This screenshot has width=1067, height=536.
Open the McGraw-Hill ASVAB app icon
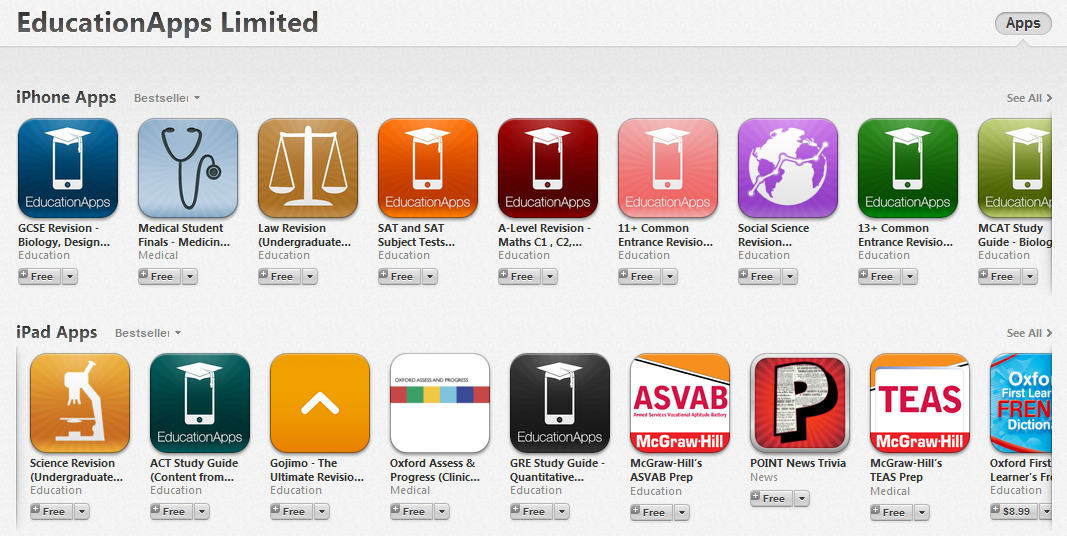pyautogui.click(x=680, y=403)
